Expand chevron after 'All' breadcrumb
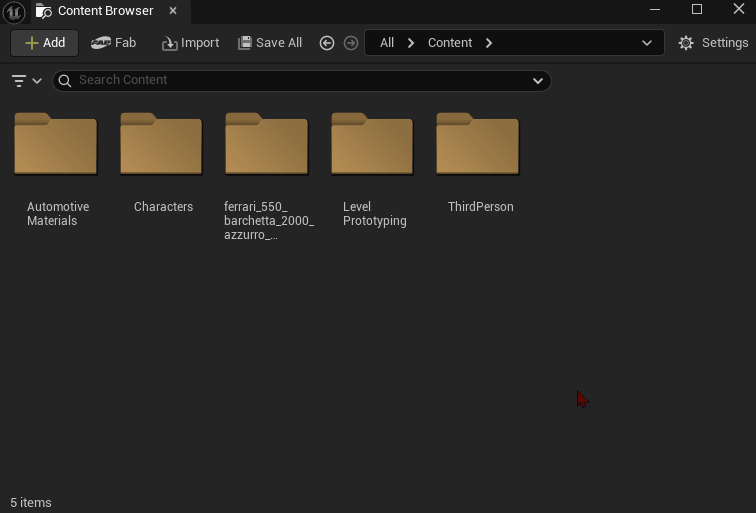 point(411,43)
